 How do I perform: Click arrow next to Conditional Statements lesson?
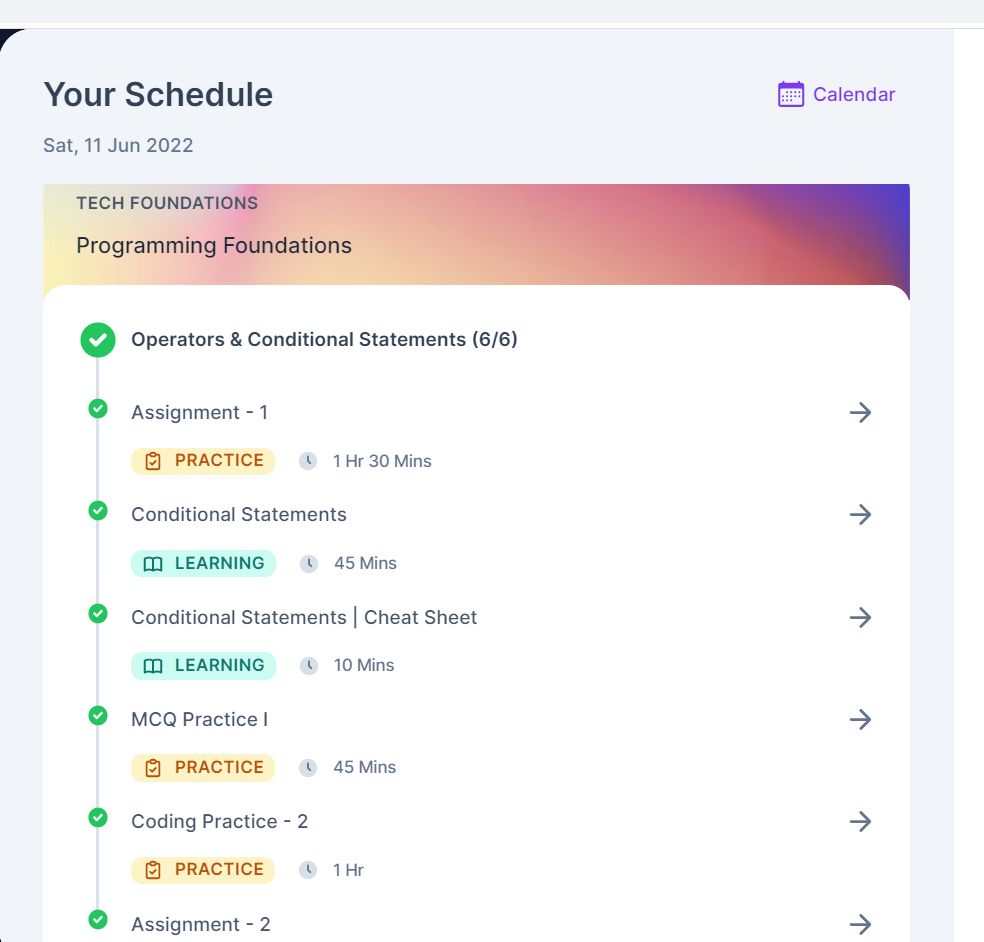pyautogui.click(x=860, y=515)
